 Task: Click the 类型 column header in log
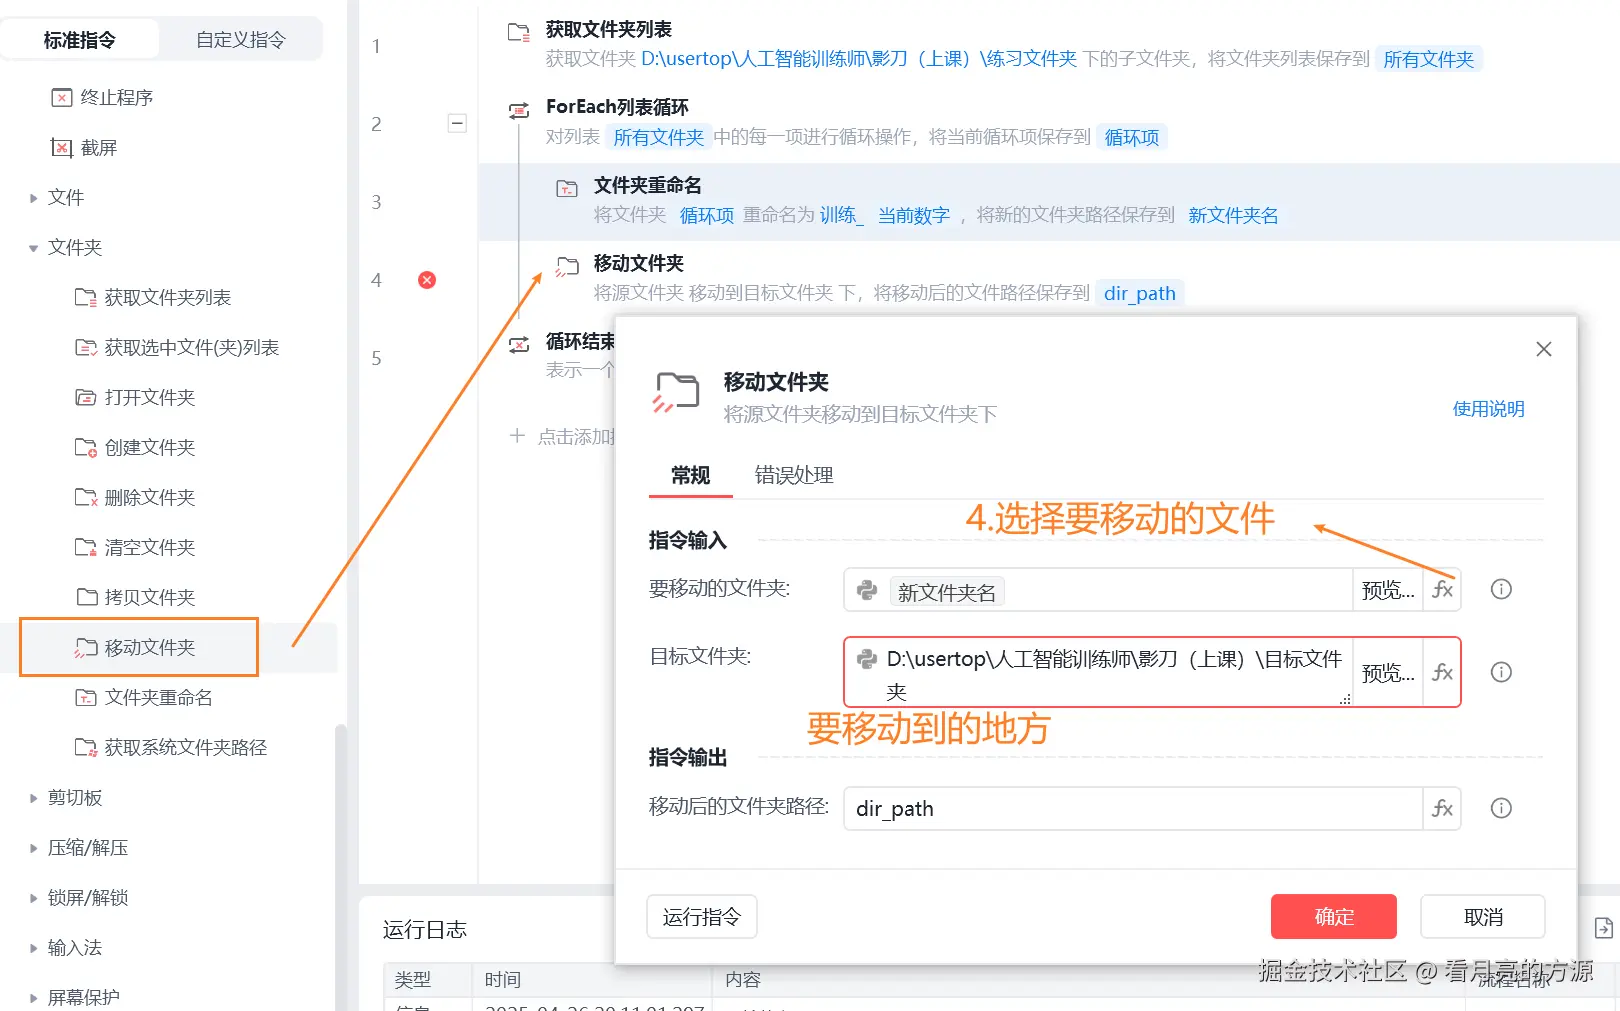click(412, 980)
